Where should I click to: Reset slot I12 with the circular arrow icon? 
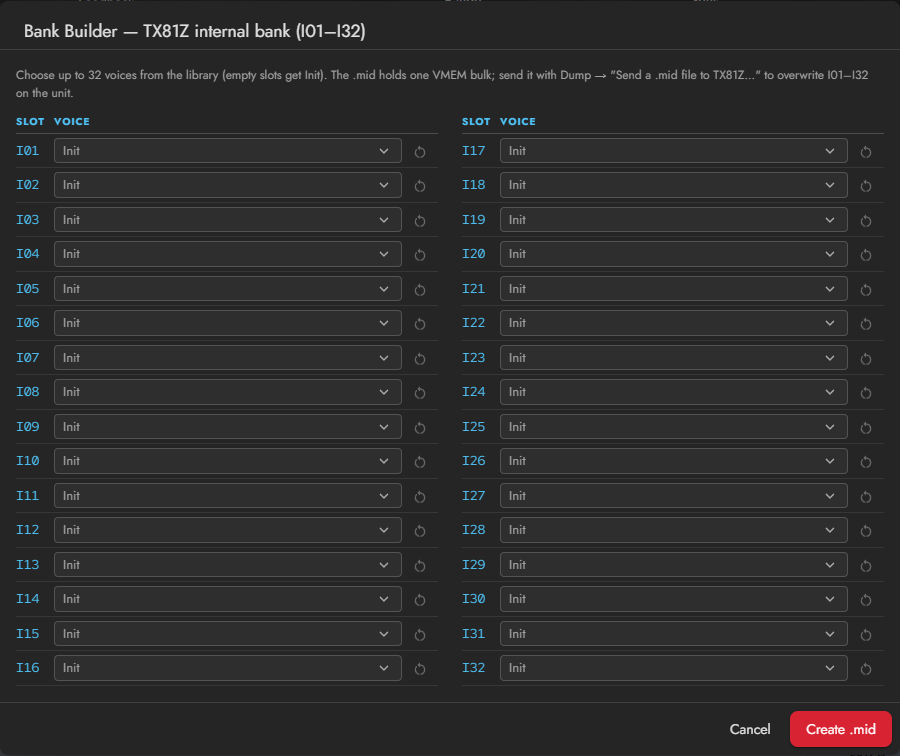(x=420, y=531)
